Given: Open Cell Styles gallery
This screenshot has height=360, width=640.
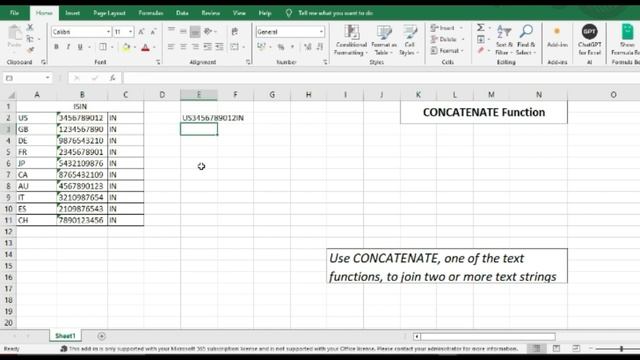Looking at the screenshot, I should click(409, 40).
